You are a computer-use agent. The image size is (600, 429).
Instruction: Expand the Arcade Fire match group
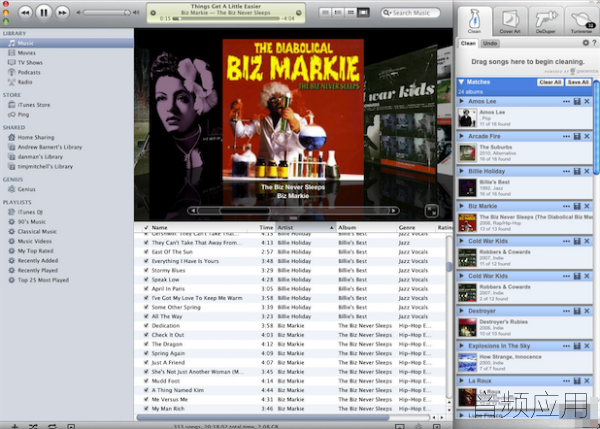(461, 136)
